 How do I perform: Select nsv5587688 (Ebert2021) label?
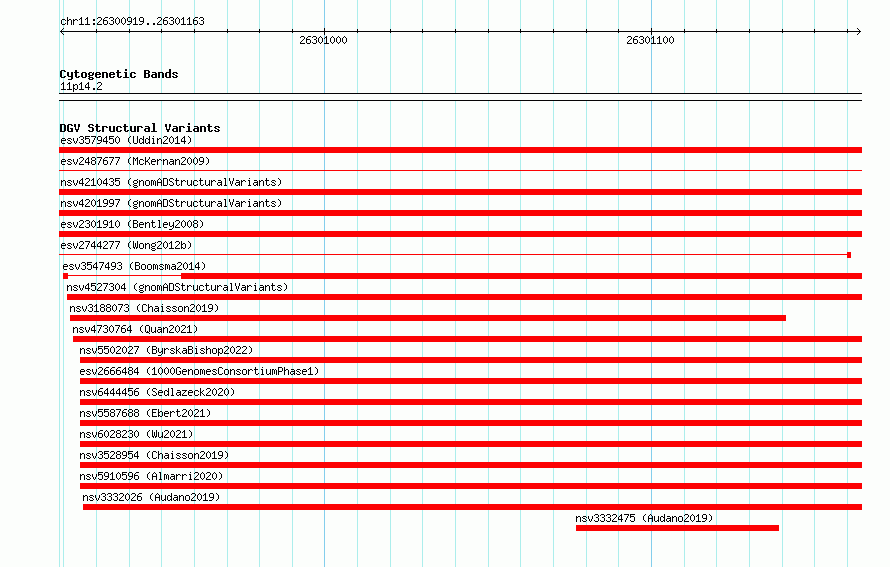[145, 413]
